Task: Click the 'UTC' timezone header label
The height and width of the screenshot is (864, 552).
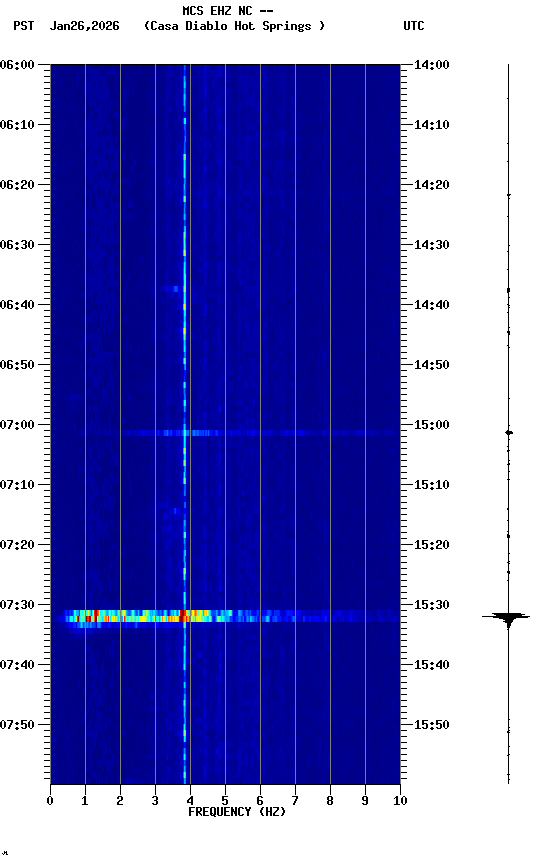Action: pos(414,26)
